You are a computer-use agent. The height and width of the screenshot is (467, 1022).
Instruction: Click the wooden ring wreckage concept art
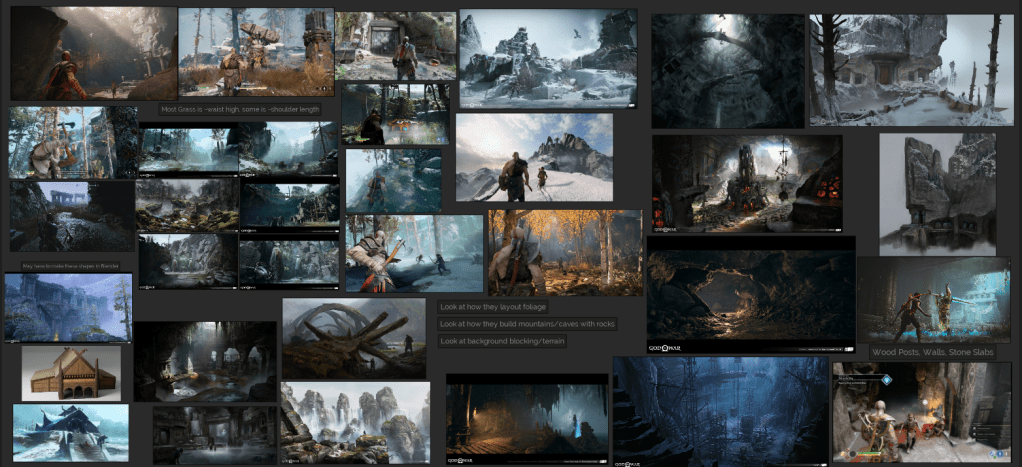pyautogui.click(x=353, y=338)
